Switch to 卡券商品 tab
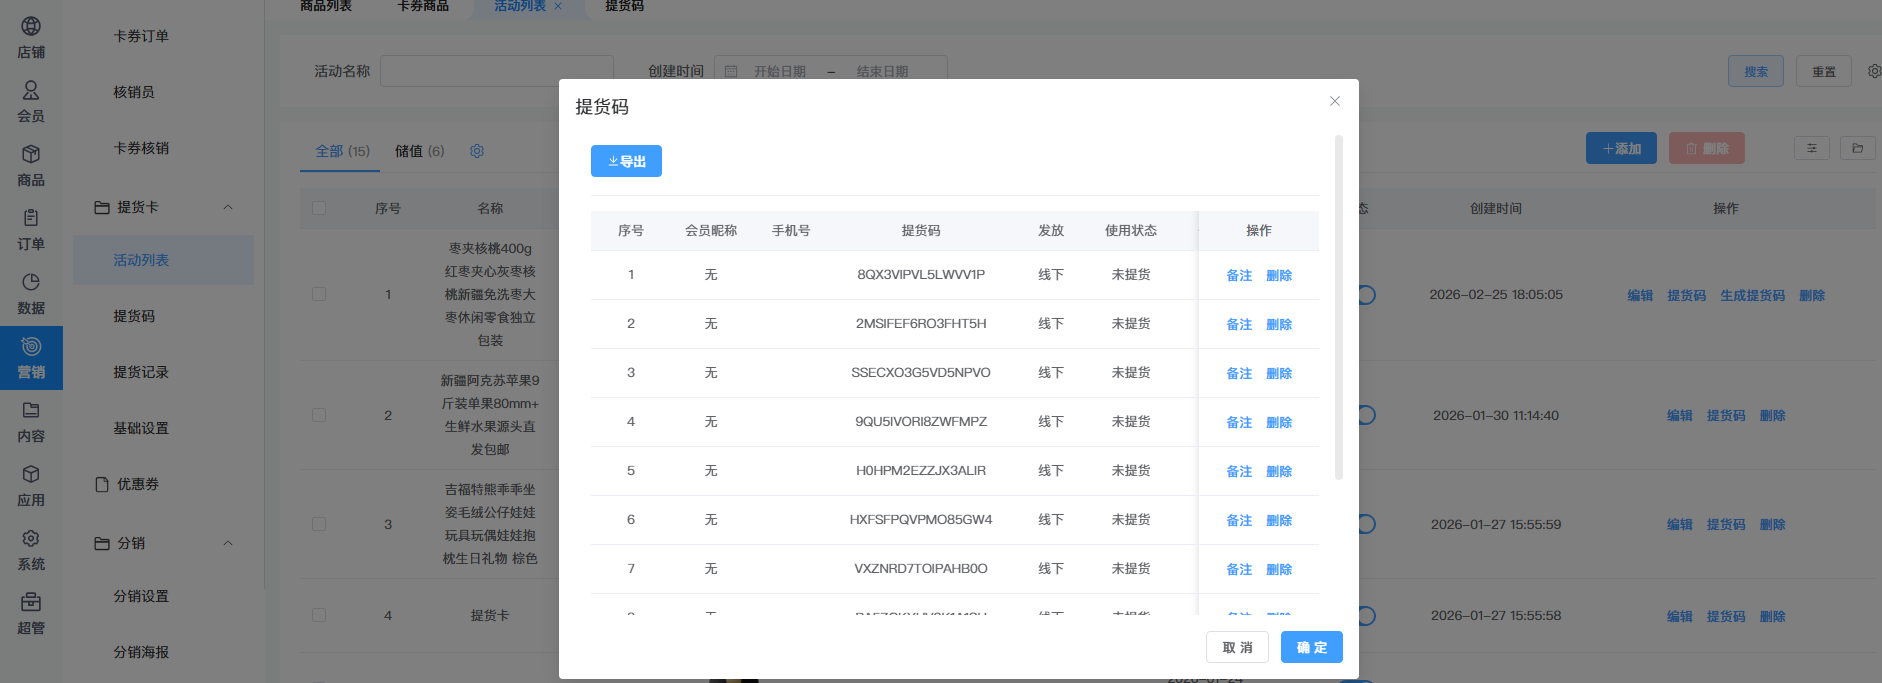This screenshot has height=683, width=1882. [423, 7]
